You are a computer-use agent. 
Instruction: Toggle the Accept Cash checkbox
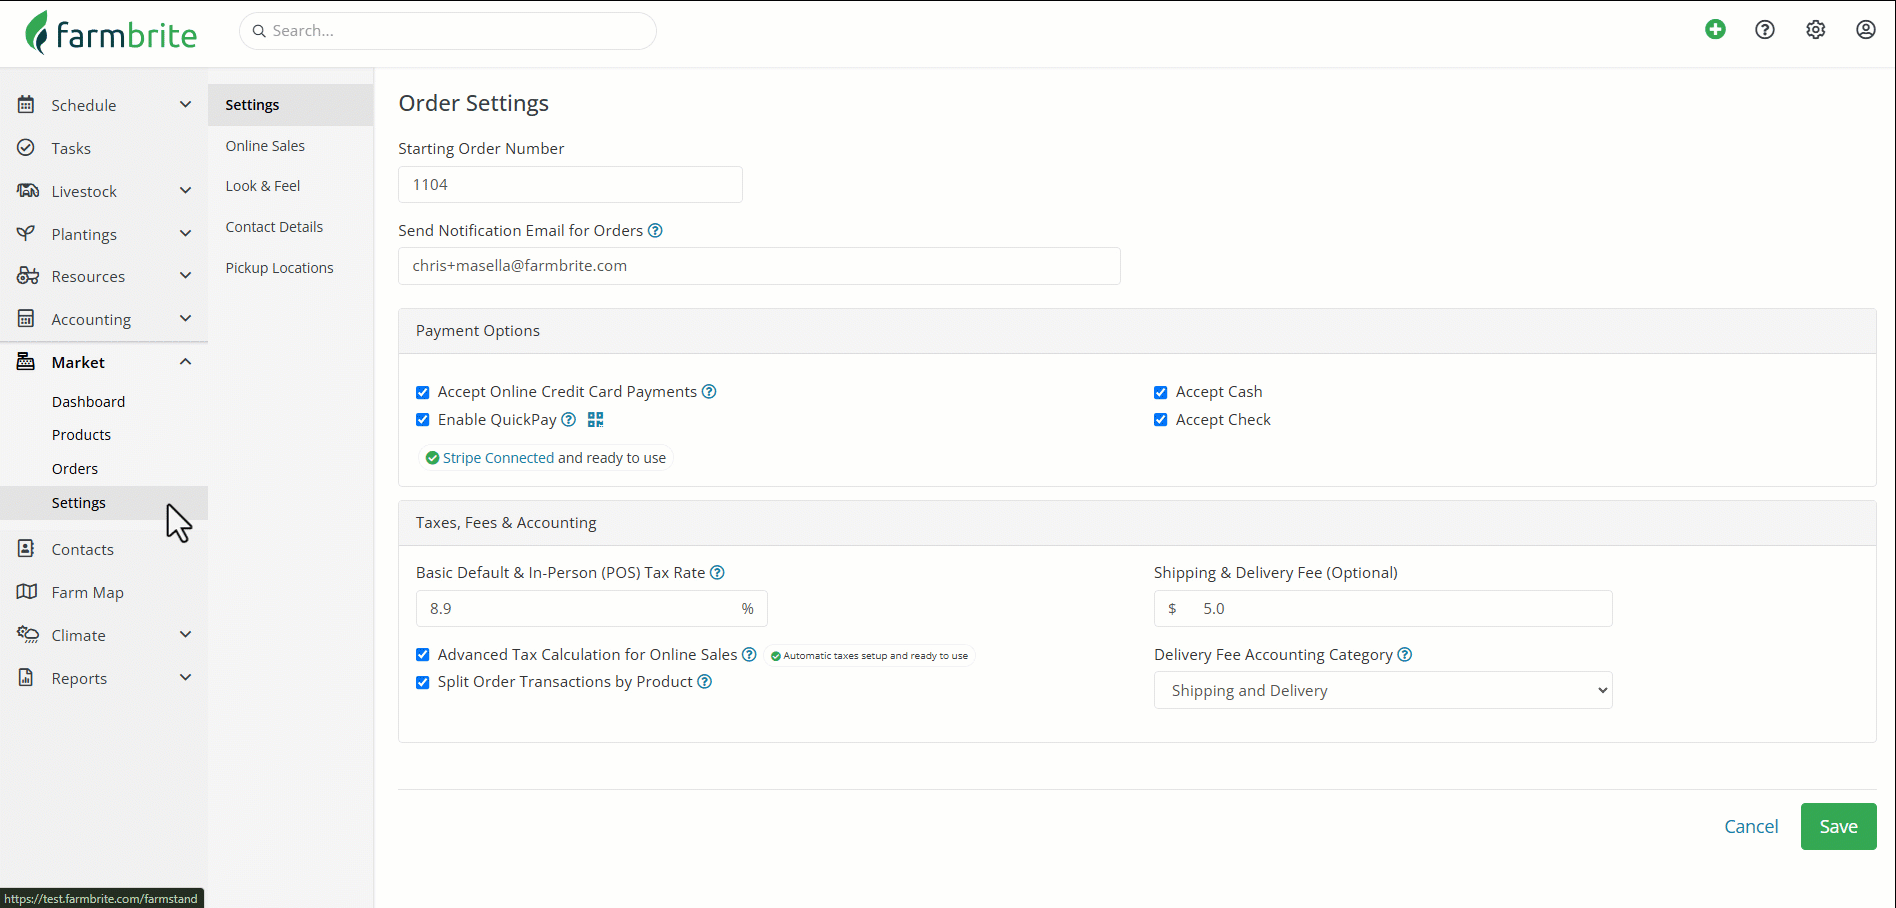1161,392
